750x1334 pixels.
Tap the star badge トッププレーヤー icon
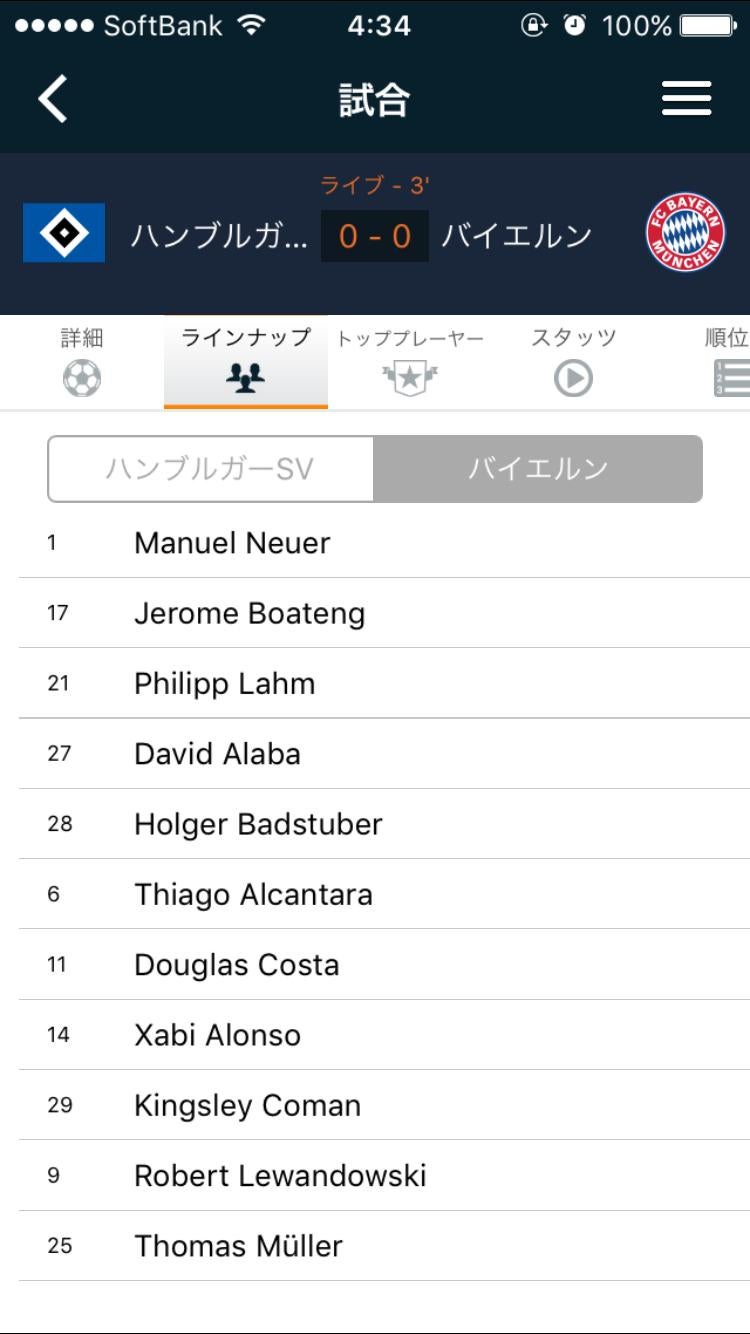tap(410, 379)
